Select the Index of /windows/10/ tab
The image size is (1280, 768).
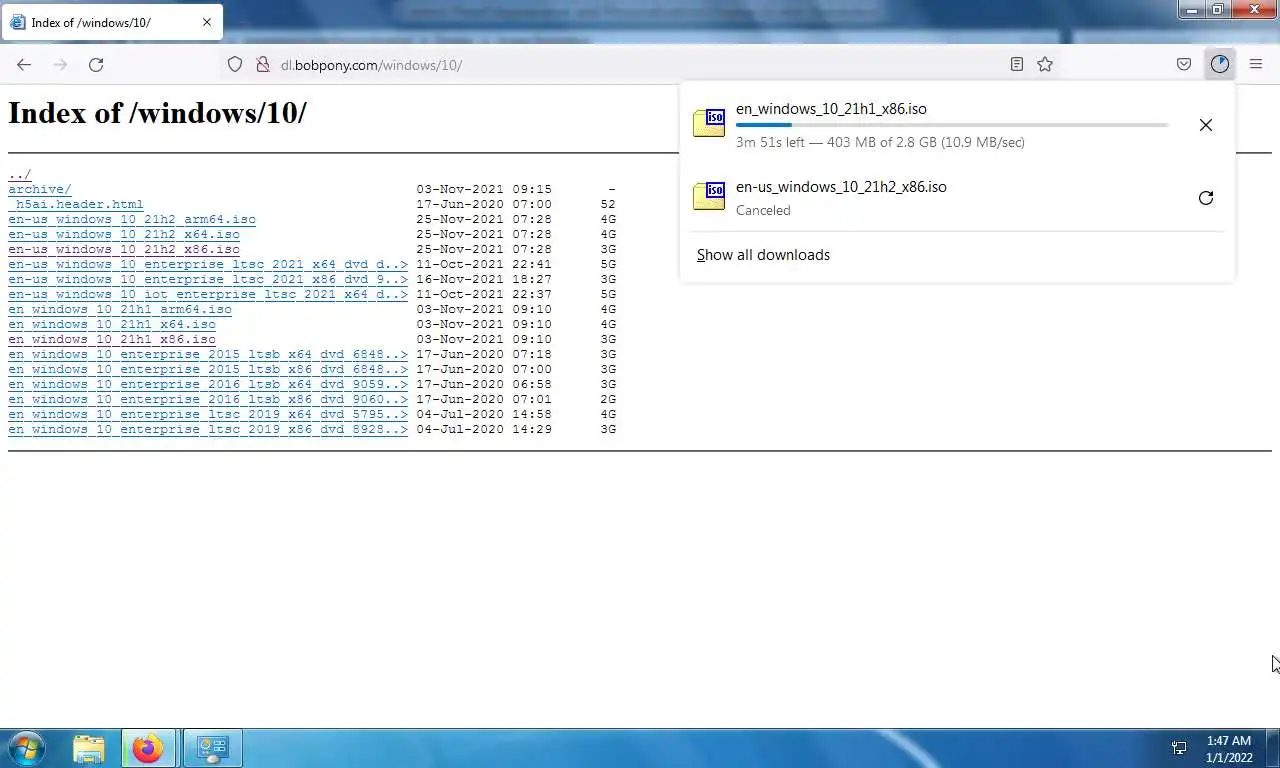111,22
